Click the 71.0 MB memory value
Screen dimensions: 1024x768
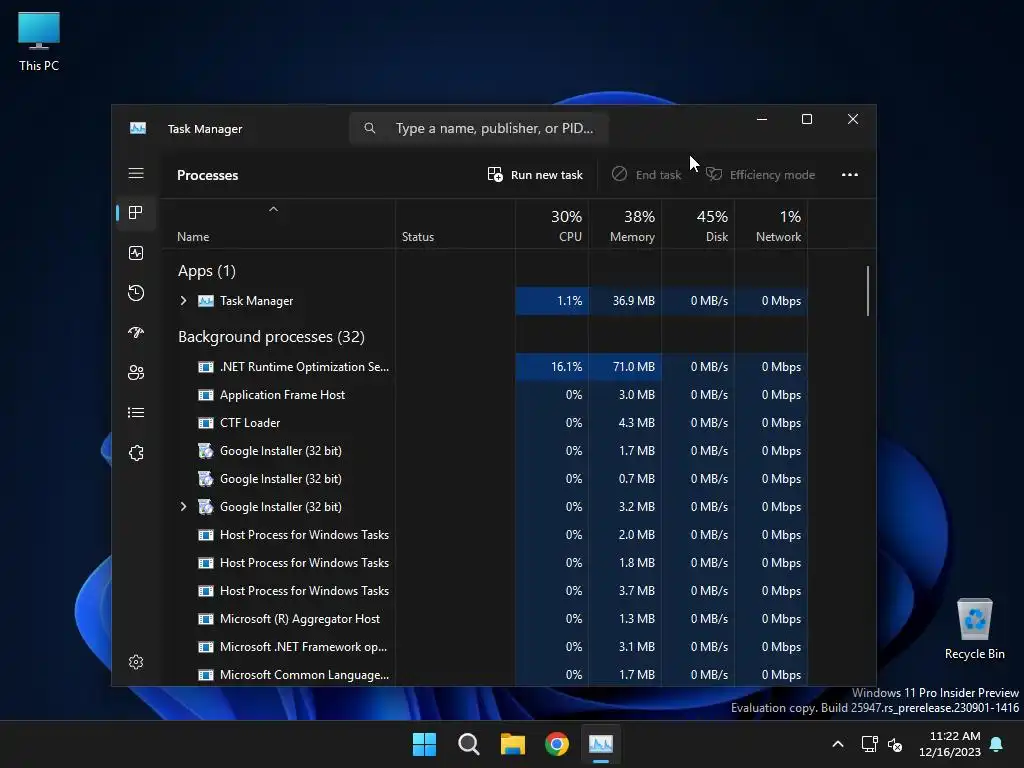633,367
